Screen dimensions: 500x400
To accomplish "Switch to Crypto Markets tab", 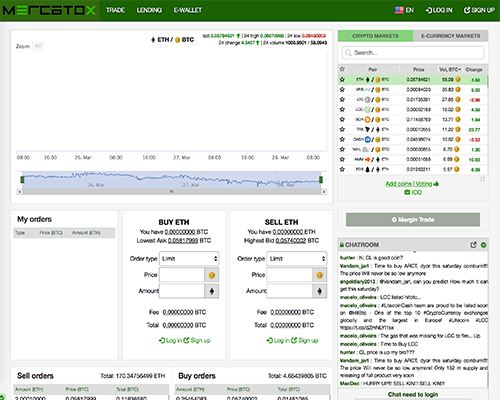I will click(375, 36).
